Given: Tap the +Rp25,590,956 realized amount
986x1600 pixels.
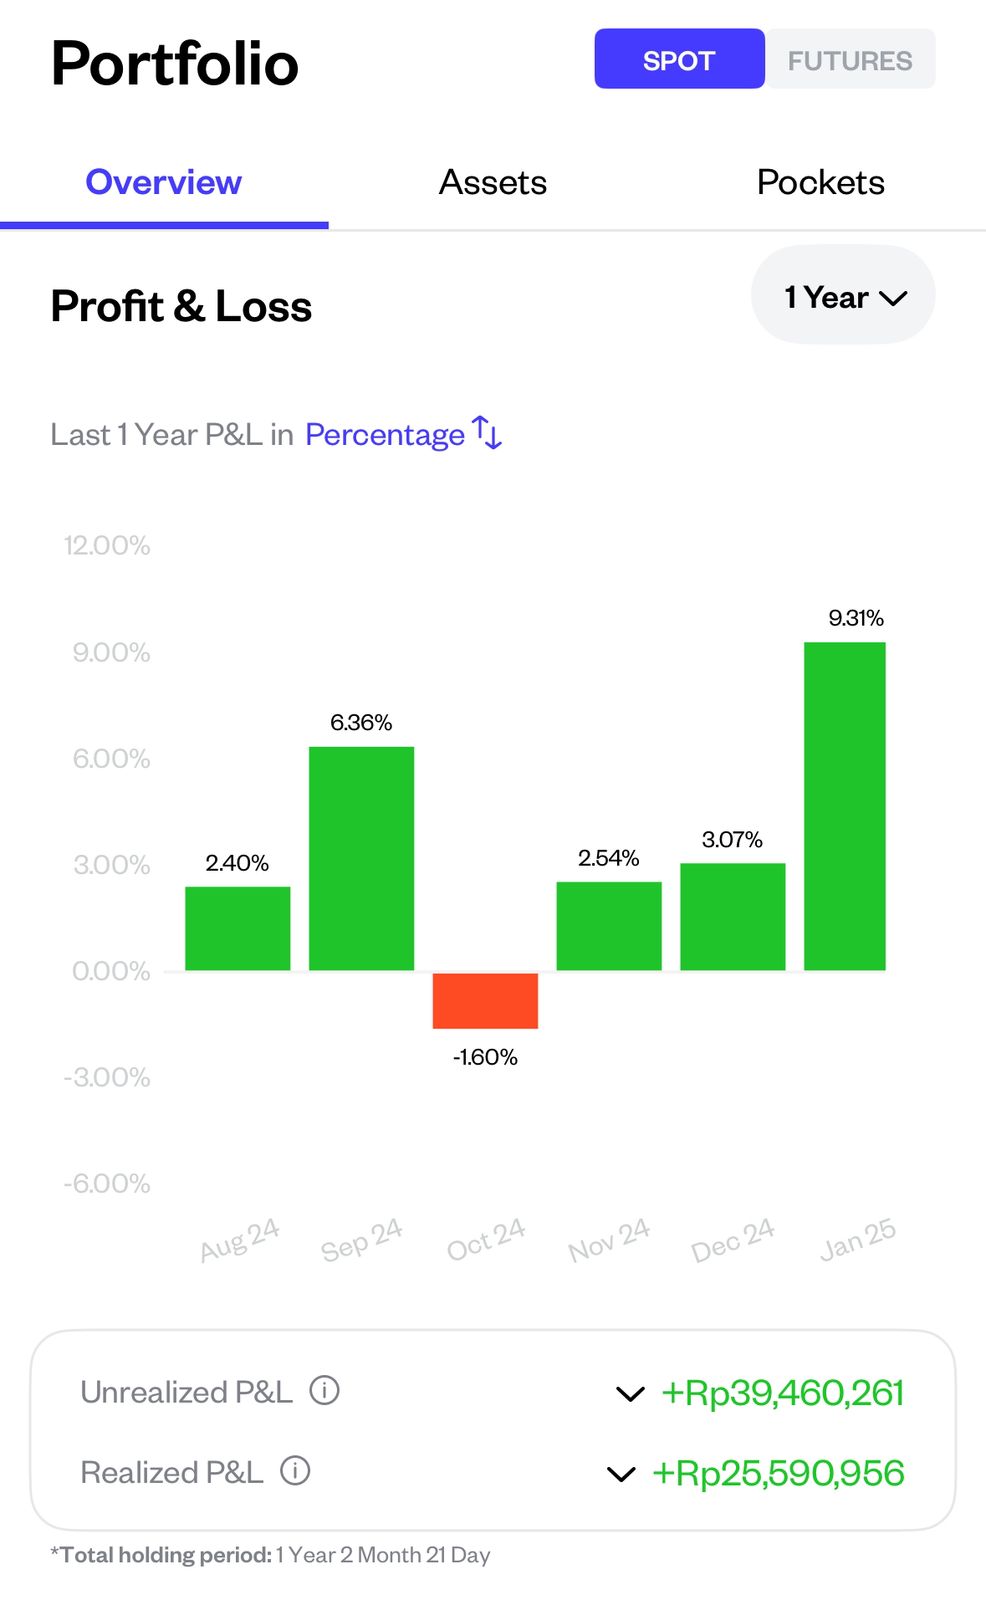Looking at the screenshot, I should pos(778,1473).
